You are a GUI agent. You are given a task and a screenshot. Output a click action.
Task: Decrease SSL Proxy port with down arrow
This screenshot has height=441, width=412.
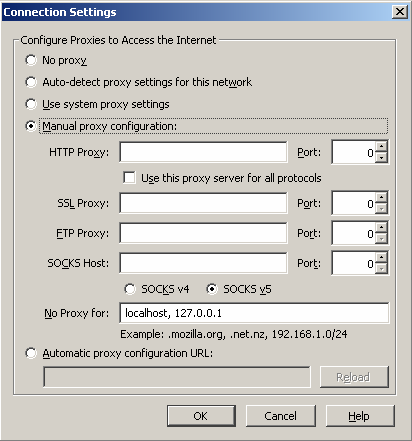click(x=381, y=209)
